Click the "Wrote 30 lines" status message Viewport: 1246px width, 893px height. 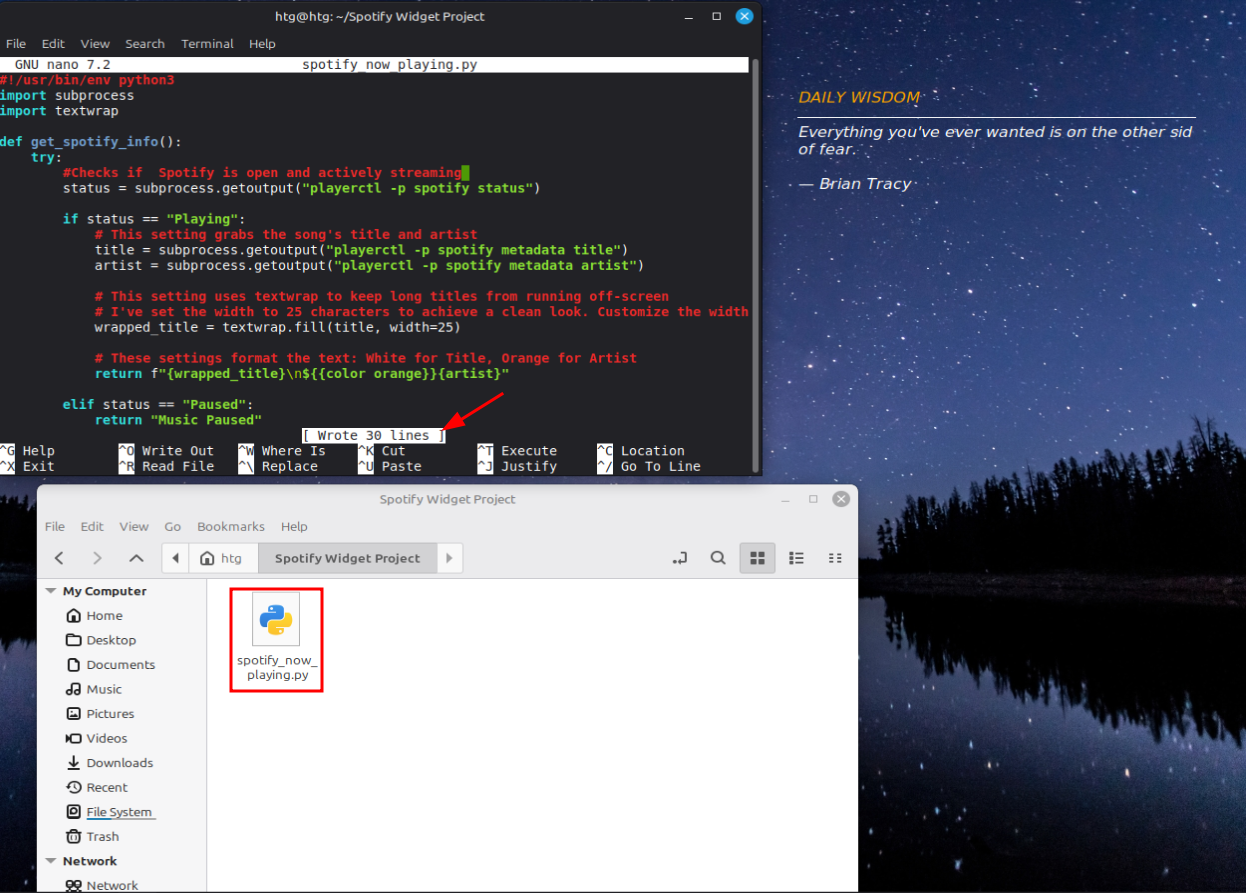pyautogui.click(x=374, y=435)
